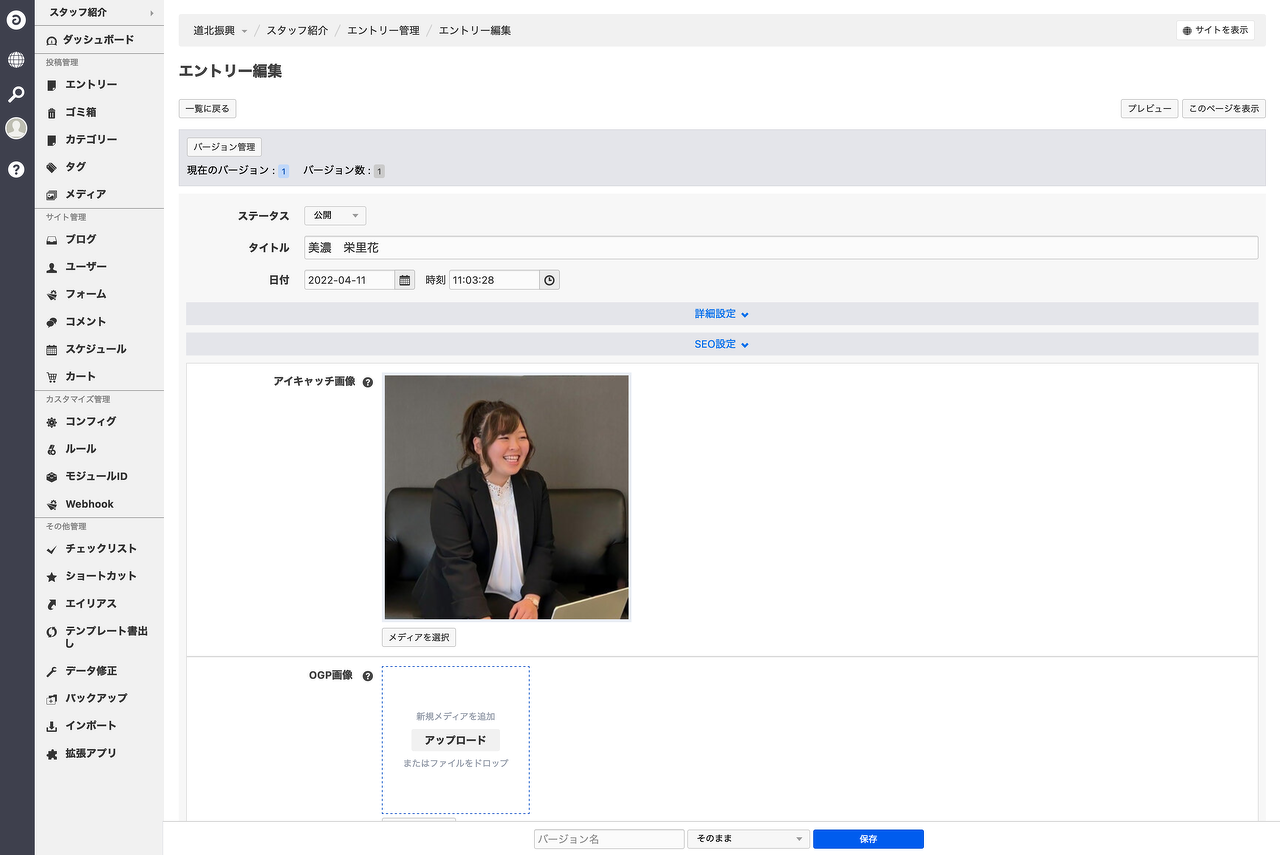Image resolution: width=1280 pixels, height=855 pixels.
Task: Open clock time picker icon
Action: [549, 280]
